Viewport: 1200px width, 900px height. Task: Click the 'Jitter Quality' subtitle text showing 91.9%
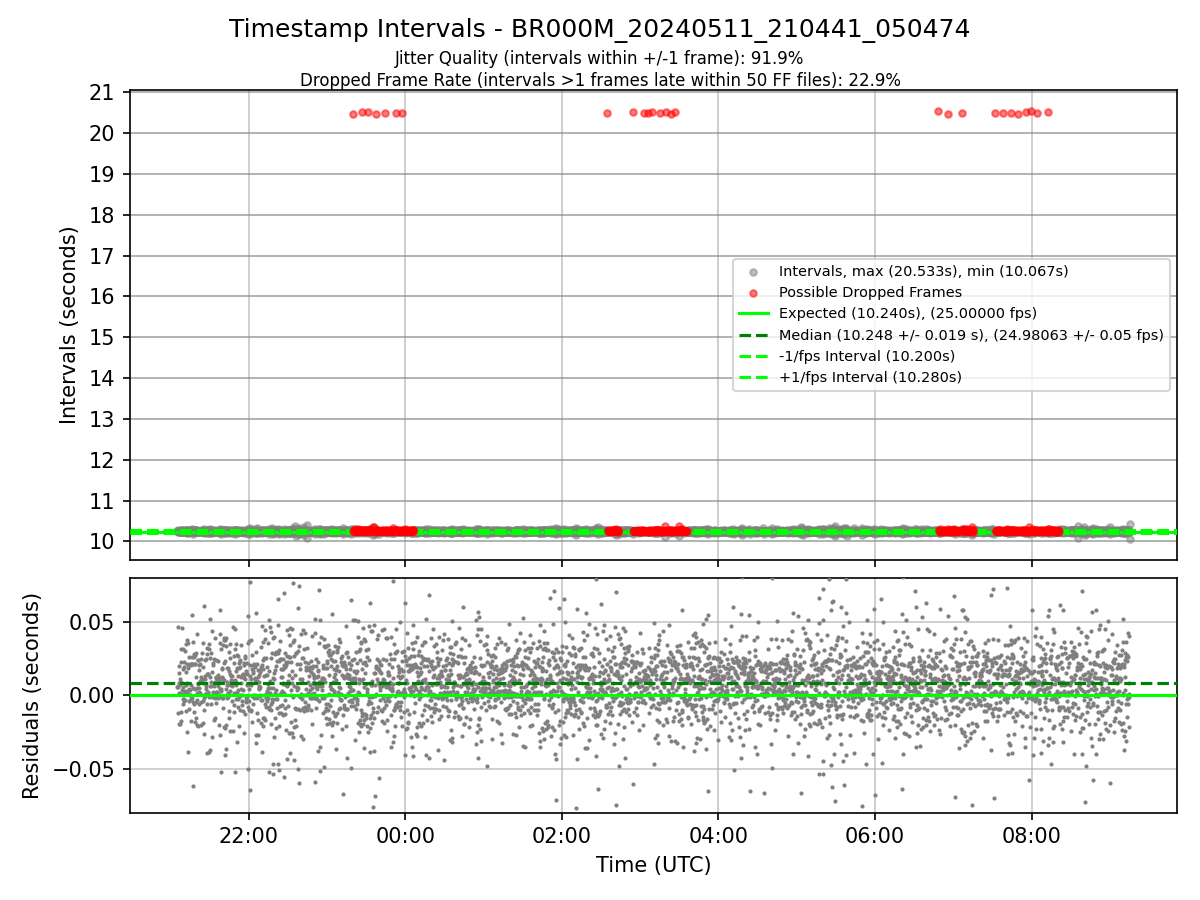[599, 58]
